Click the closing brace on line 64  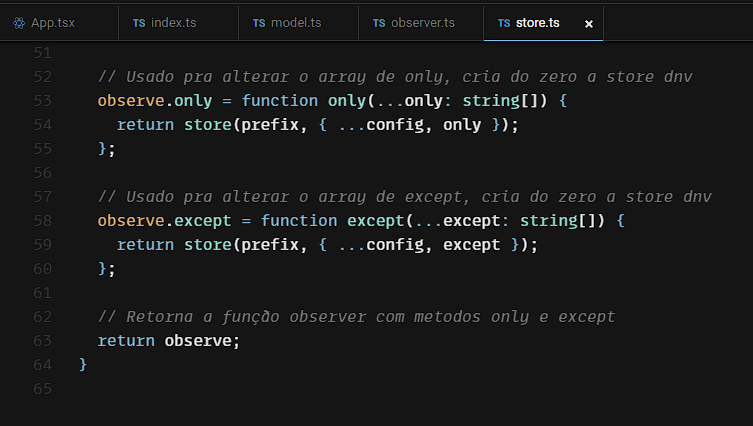[83, 364]
